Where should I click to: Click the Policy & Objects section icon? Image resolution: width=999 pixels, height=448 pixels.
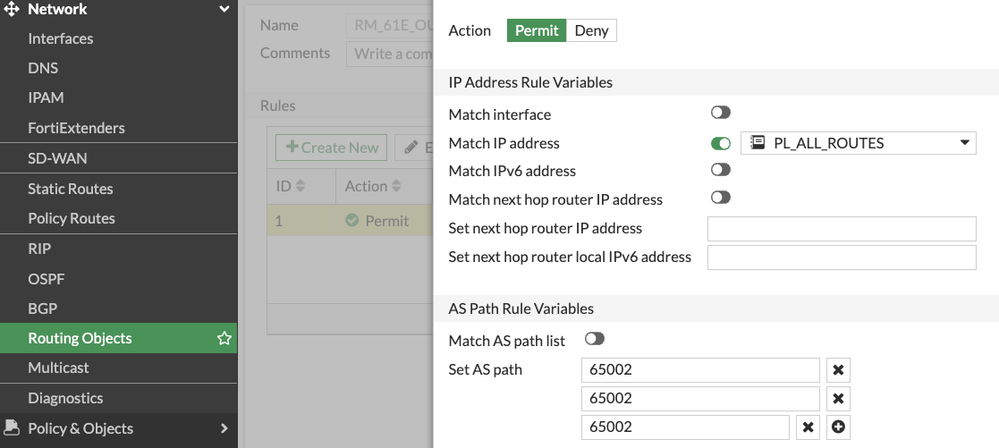12,428
